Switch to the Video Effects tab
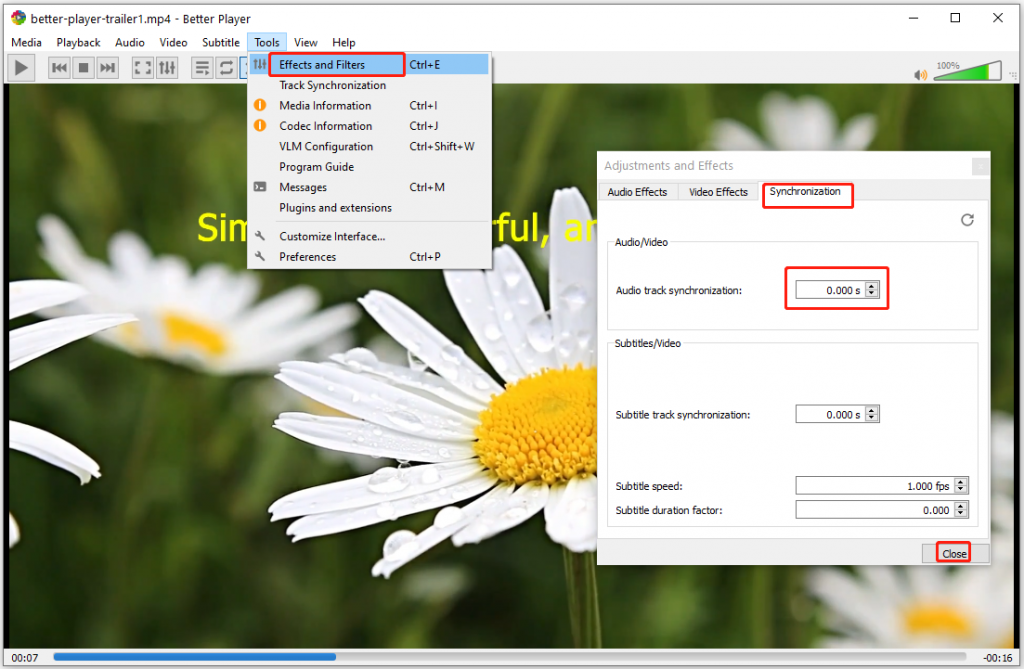1024x669 pixels. pyautogui.click(x=718, y=192)
